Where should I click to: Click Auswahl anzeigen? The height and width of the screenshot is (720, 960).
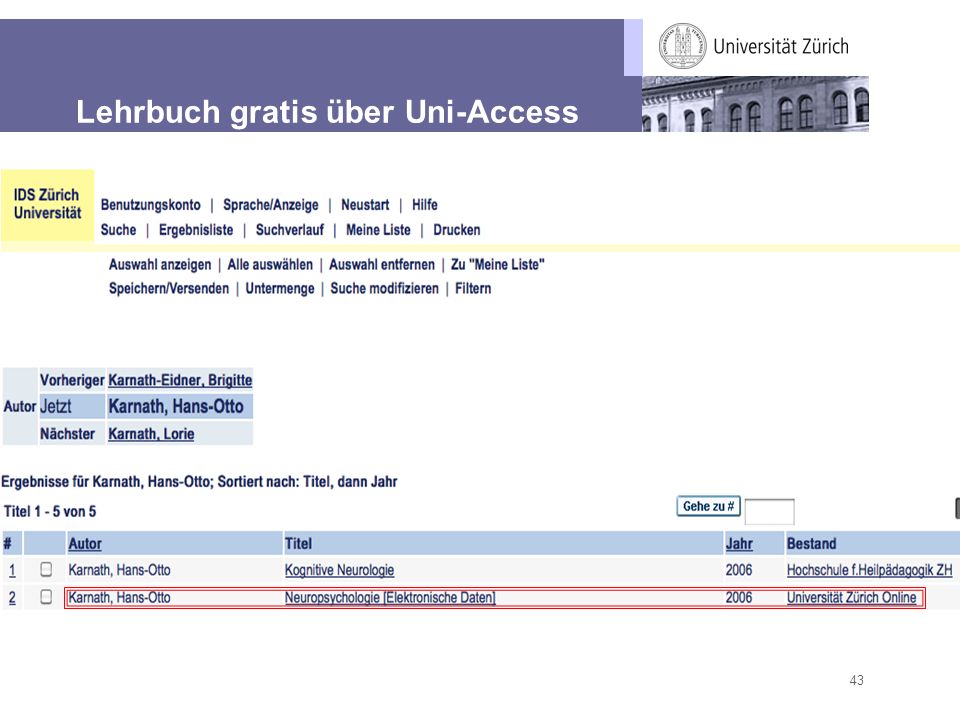[160, 264]
